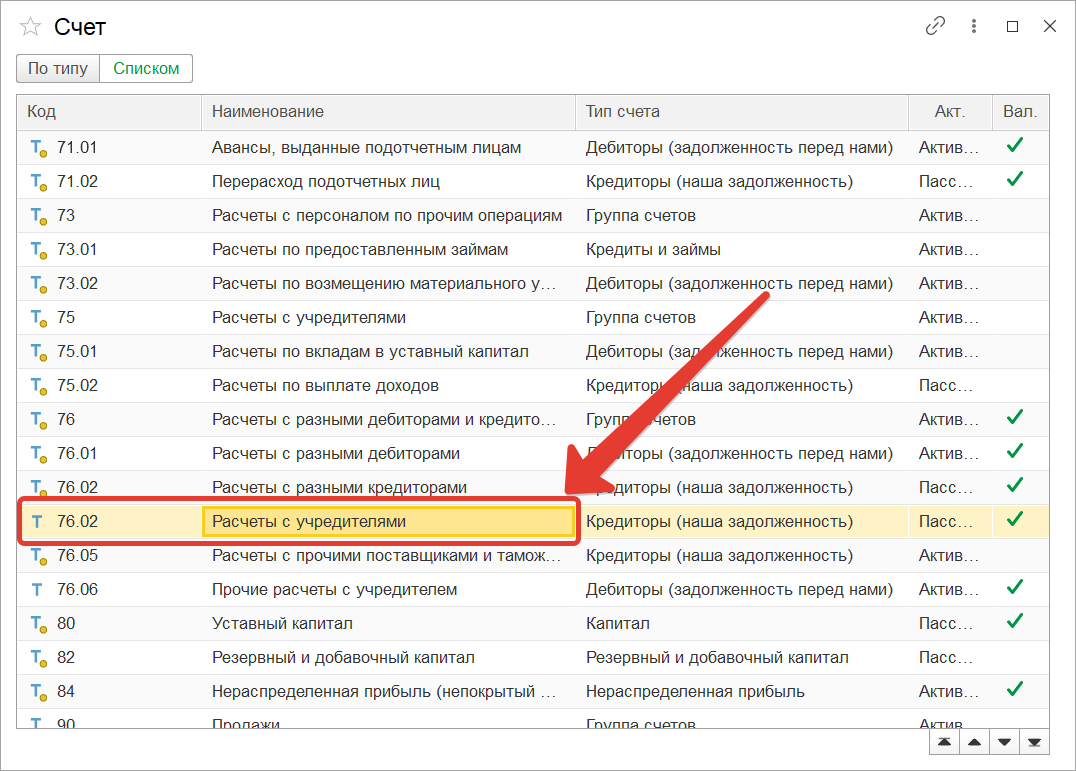Select the «Списком» view tab
Viewport: 1076px width, 771px height.
pos(146,69)
